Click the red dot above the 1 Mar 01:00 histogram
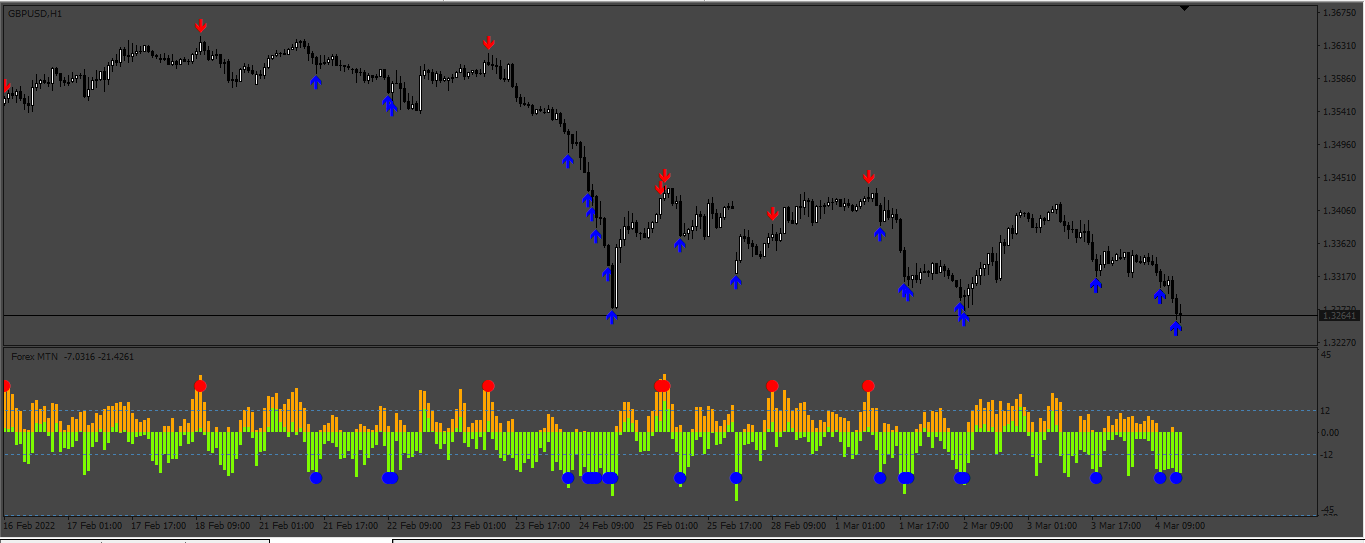 [868, 386]
